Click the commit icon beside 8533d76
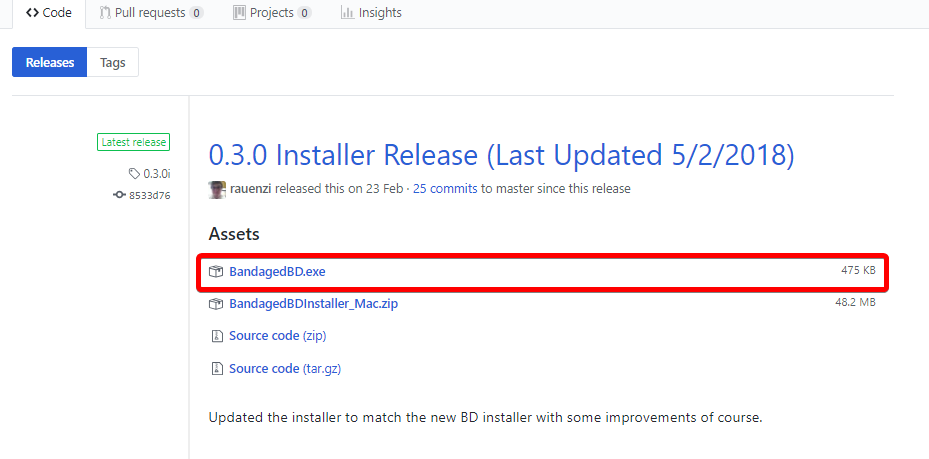Image resolution: width=929 pixels, height=459 pixels. point(119,195)
